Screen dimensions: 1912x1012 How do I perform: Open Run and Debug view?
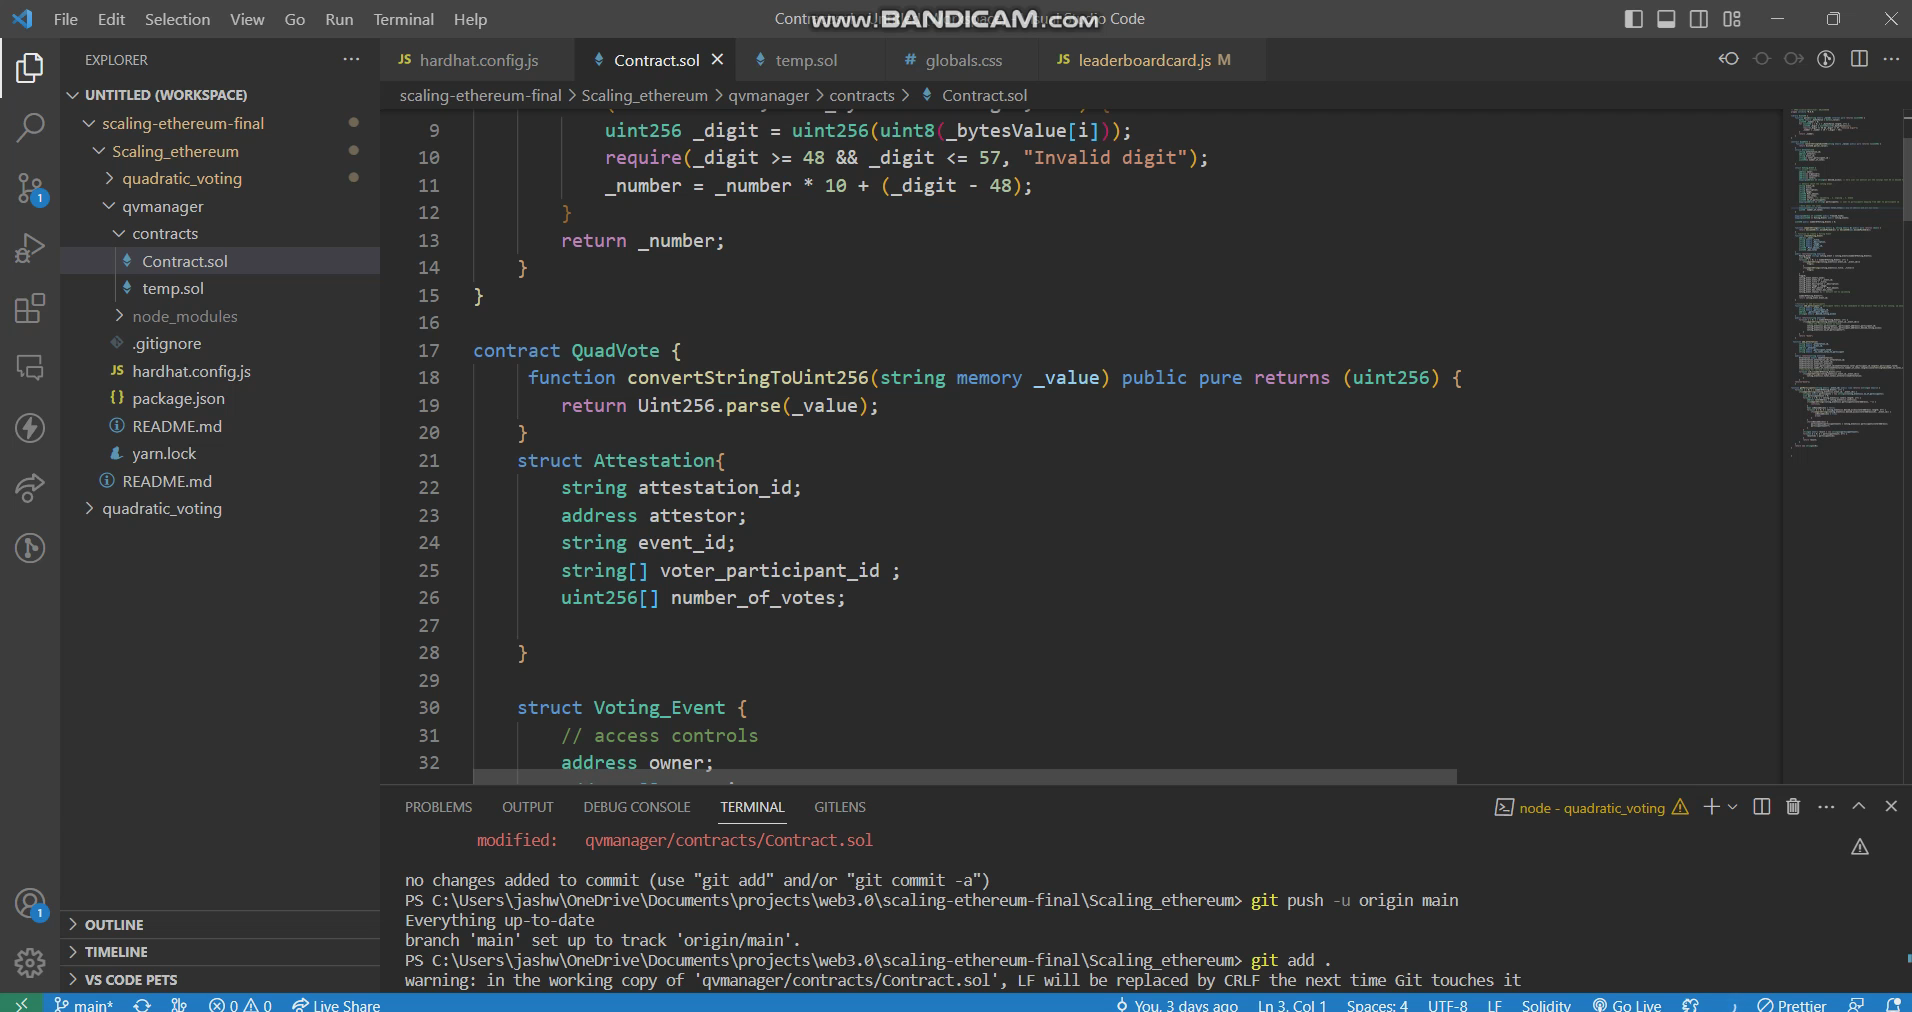coord(30,247)
